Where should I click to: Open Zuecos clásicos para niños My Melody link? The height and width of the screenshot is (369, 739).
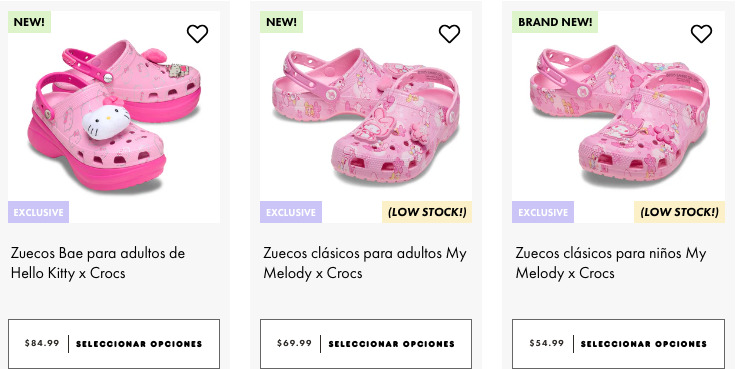pyautogui.click(x=611, y=263)
